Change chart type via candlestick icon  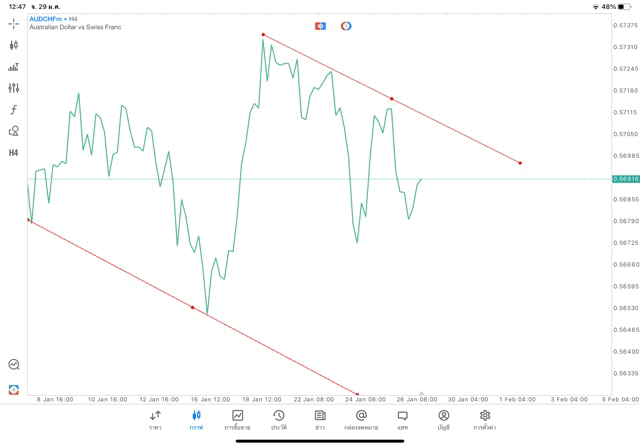14,45
